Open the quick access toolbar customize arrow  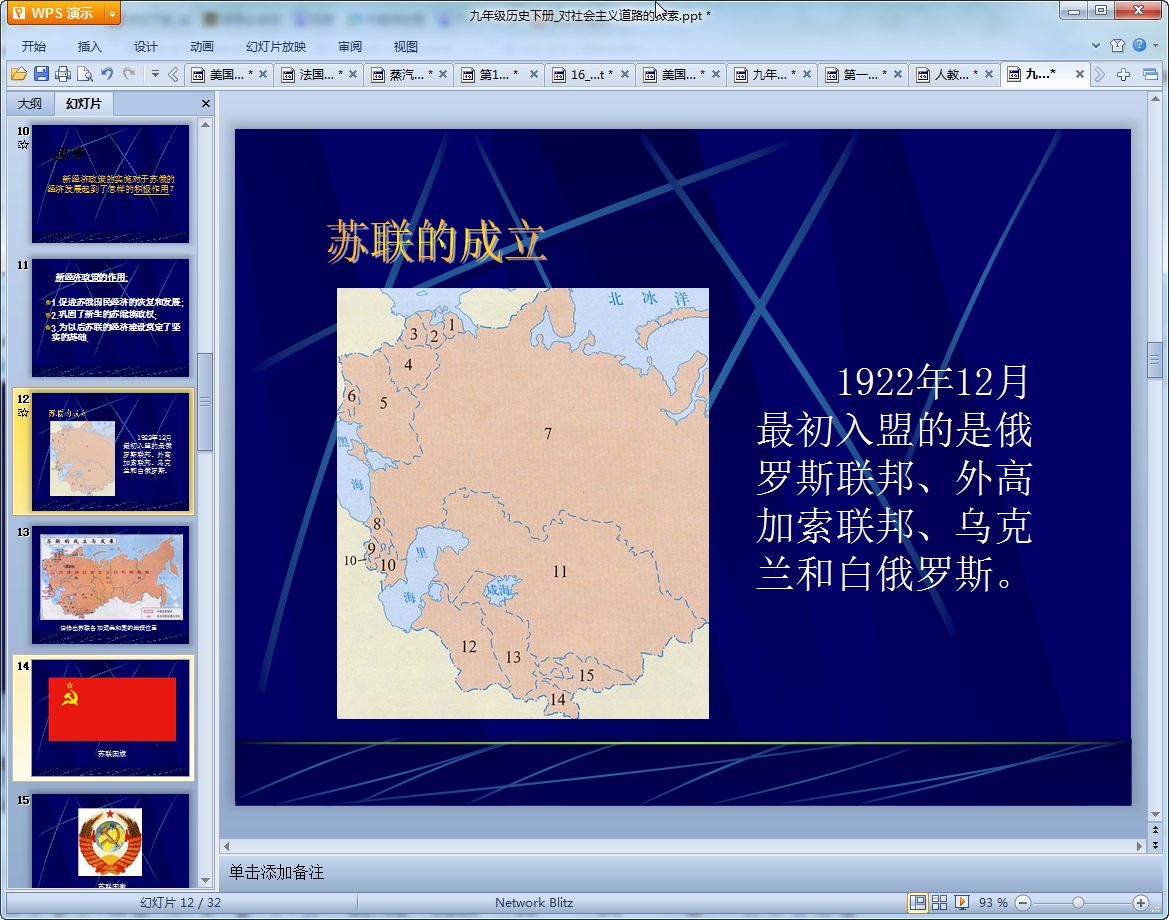pyautogui.click(x=155, y=73)
